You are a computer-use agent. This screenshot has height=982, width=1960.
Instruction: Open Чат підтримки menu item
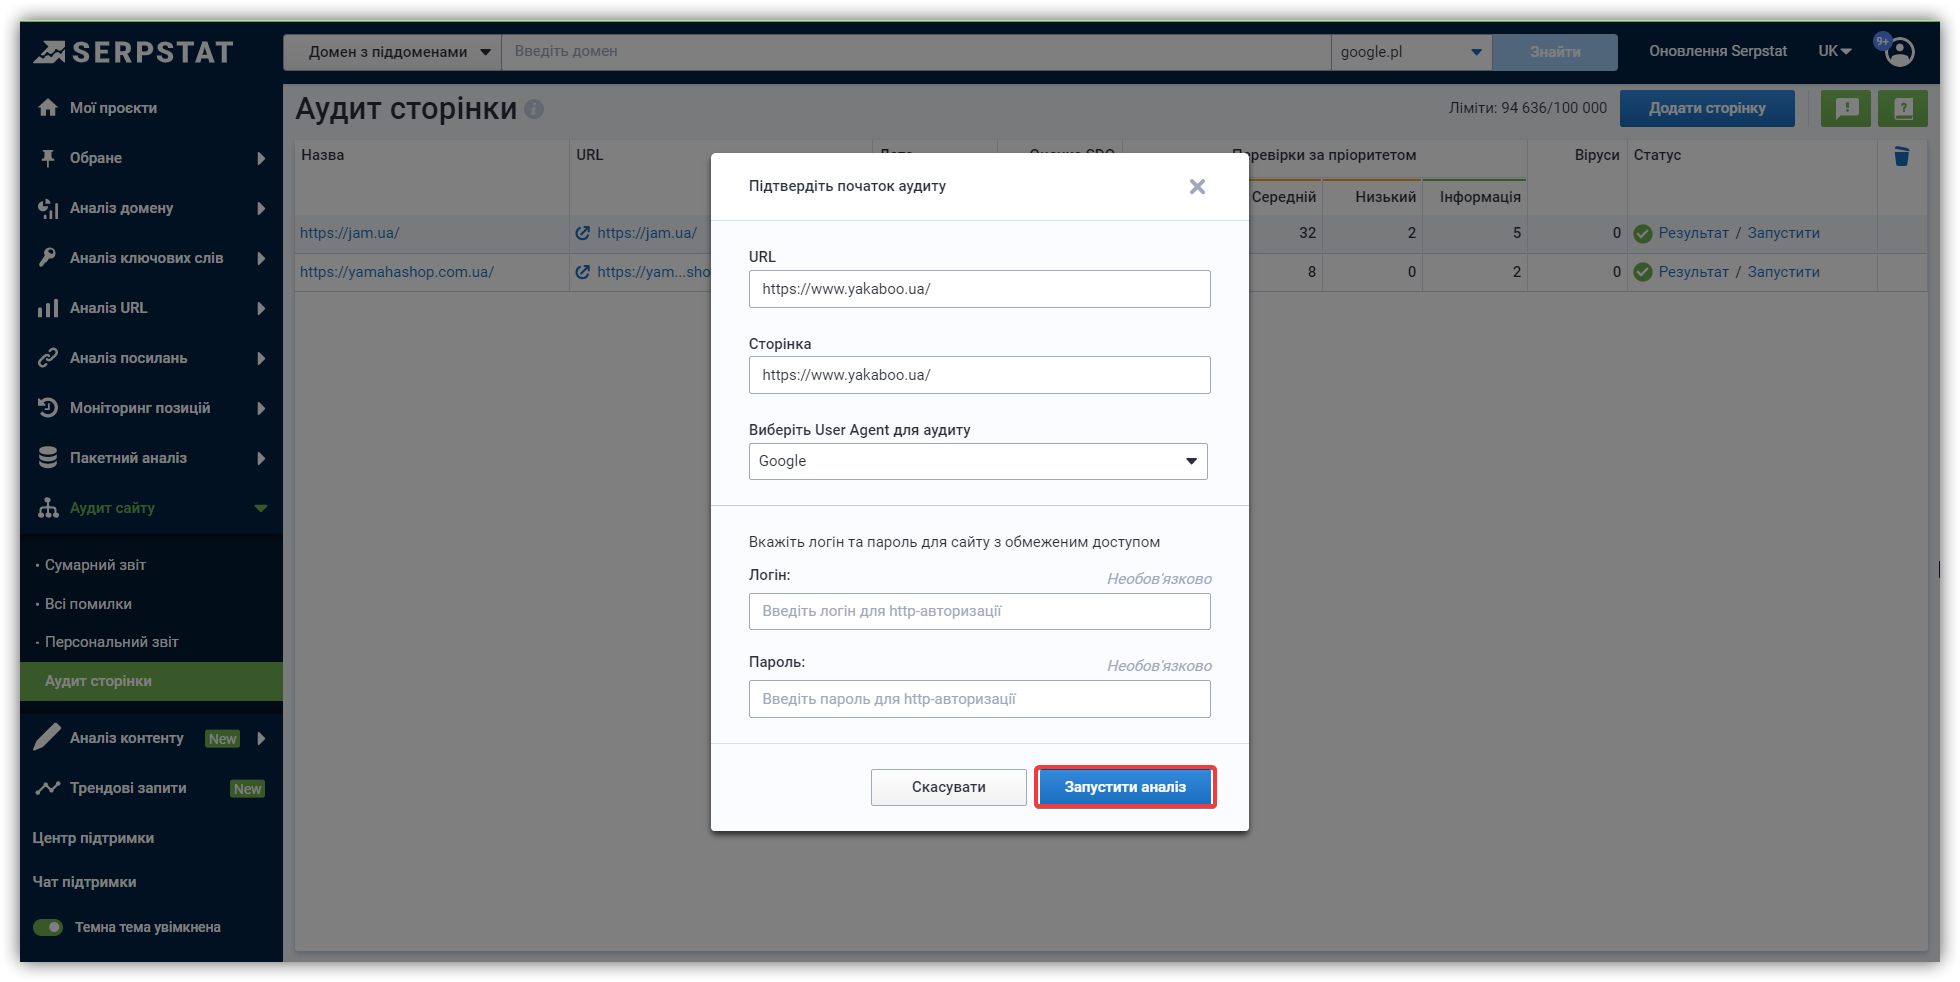tap(84, 882)
